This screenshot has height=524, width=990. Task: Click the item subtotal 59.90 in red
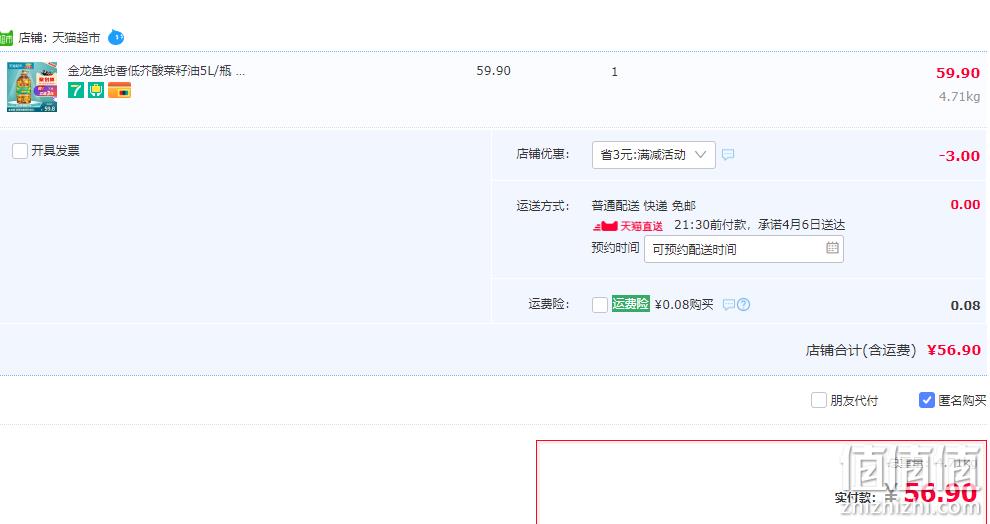[x=958, y=73]
